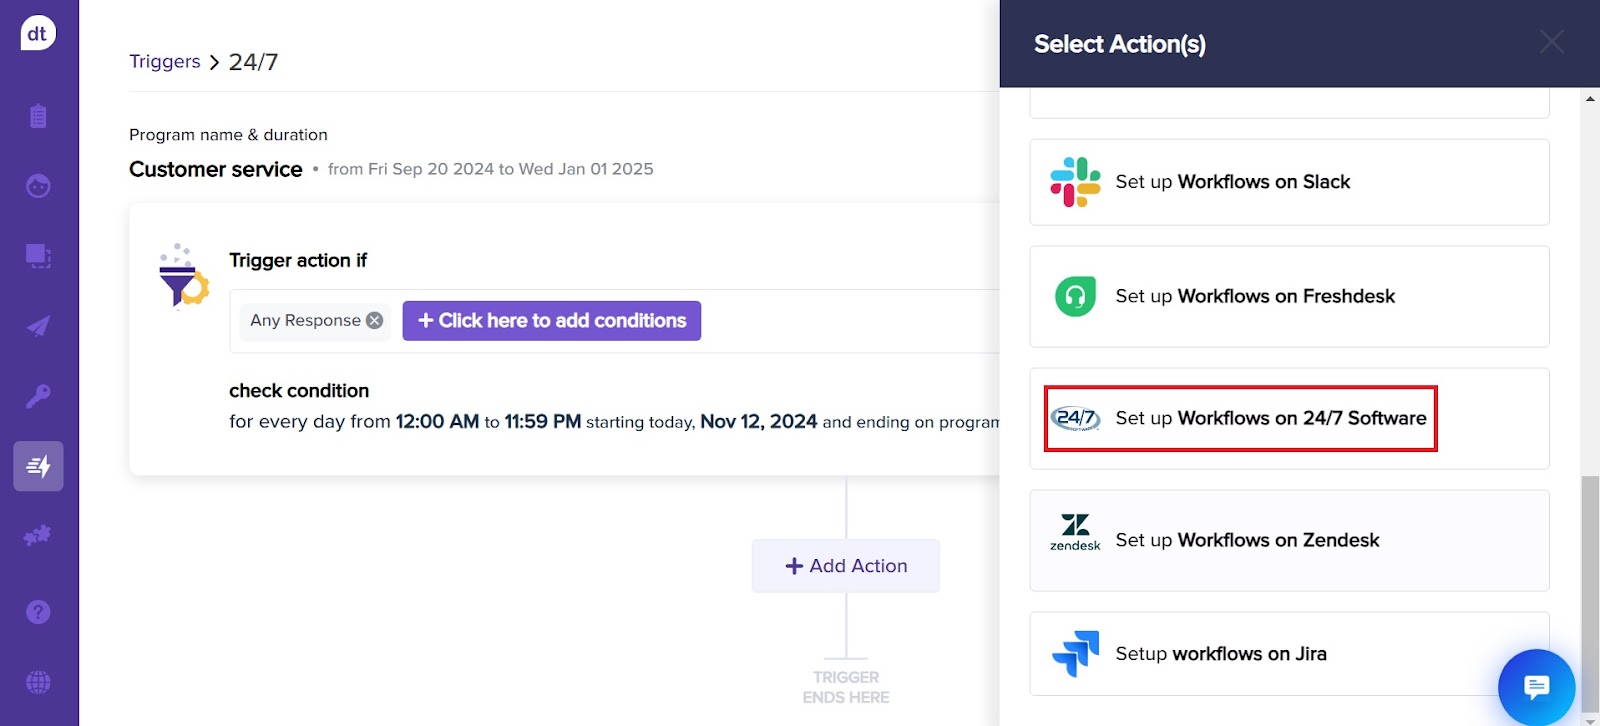This screenshot has height=726, width=1600.
Task: Click the Customer service program name
Action: tap(216, 169)
